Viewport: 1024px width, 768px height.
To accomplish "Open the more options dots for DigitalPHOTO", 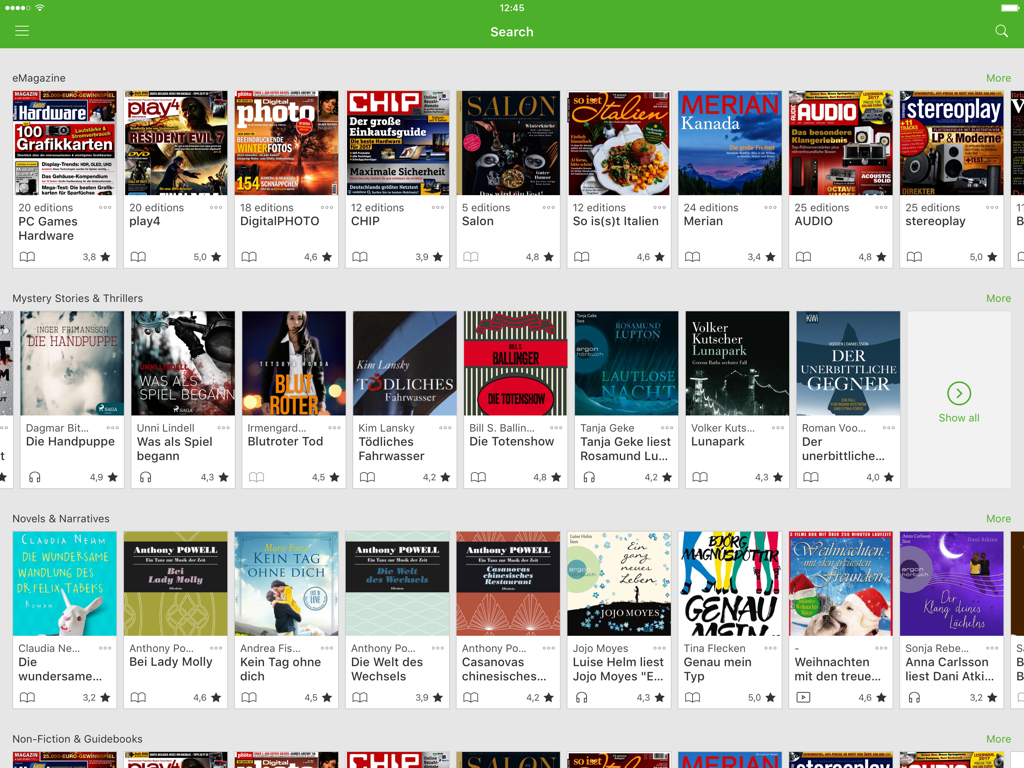I will (x=327, y=207).
